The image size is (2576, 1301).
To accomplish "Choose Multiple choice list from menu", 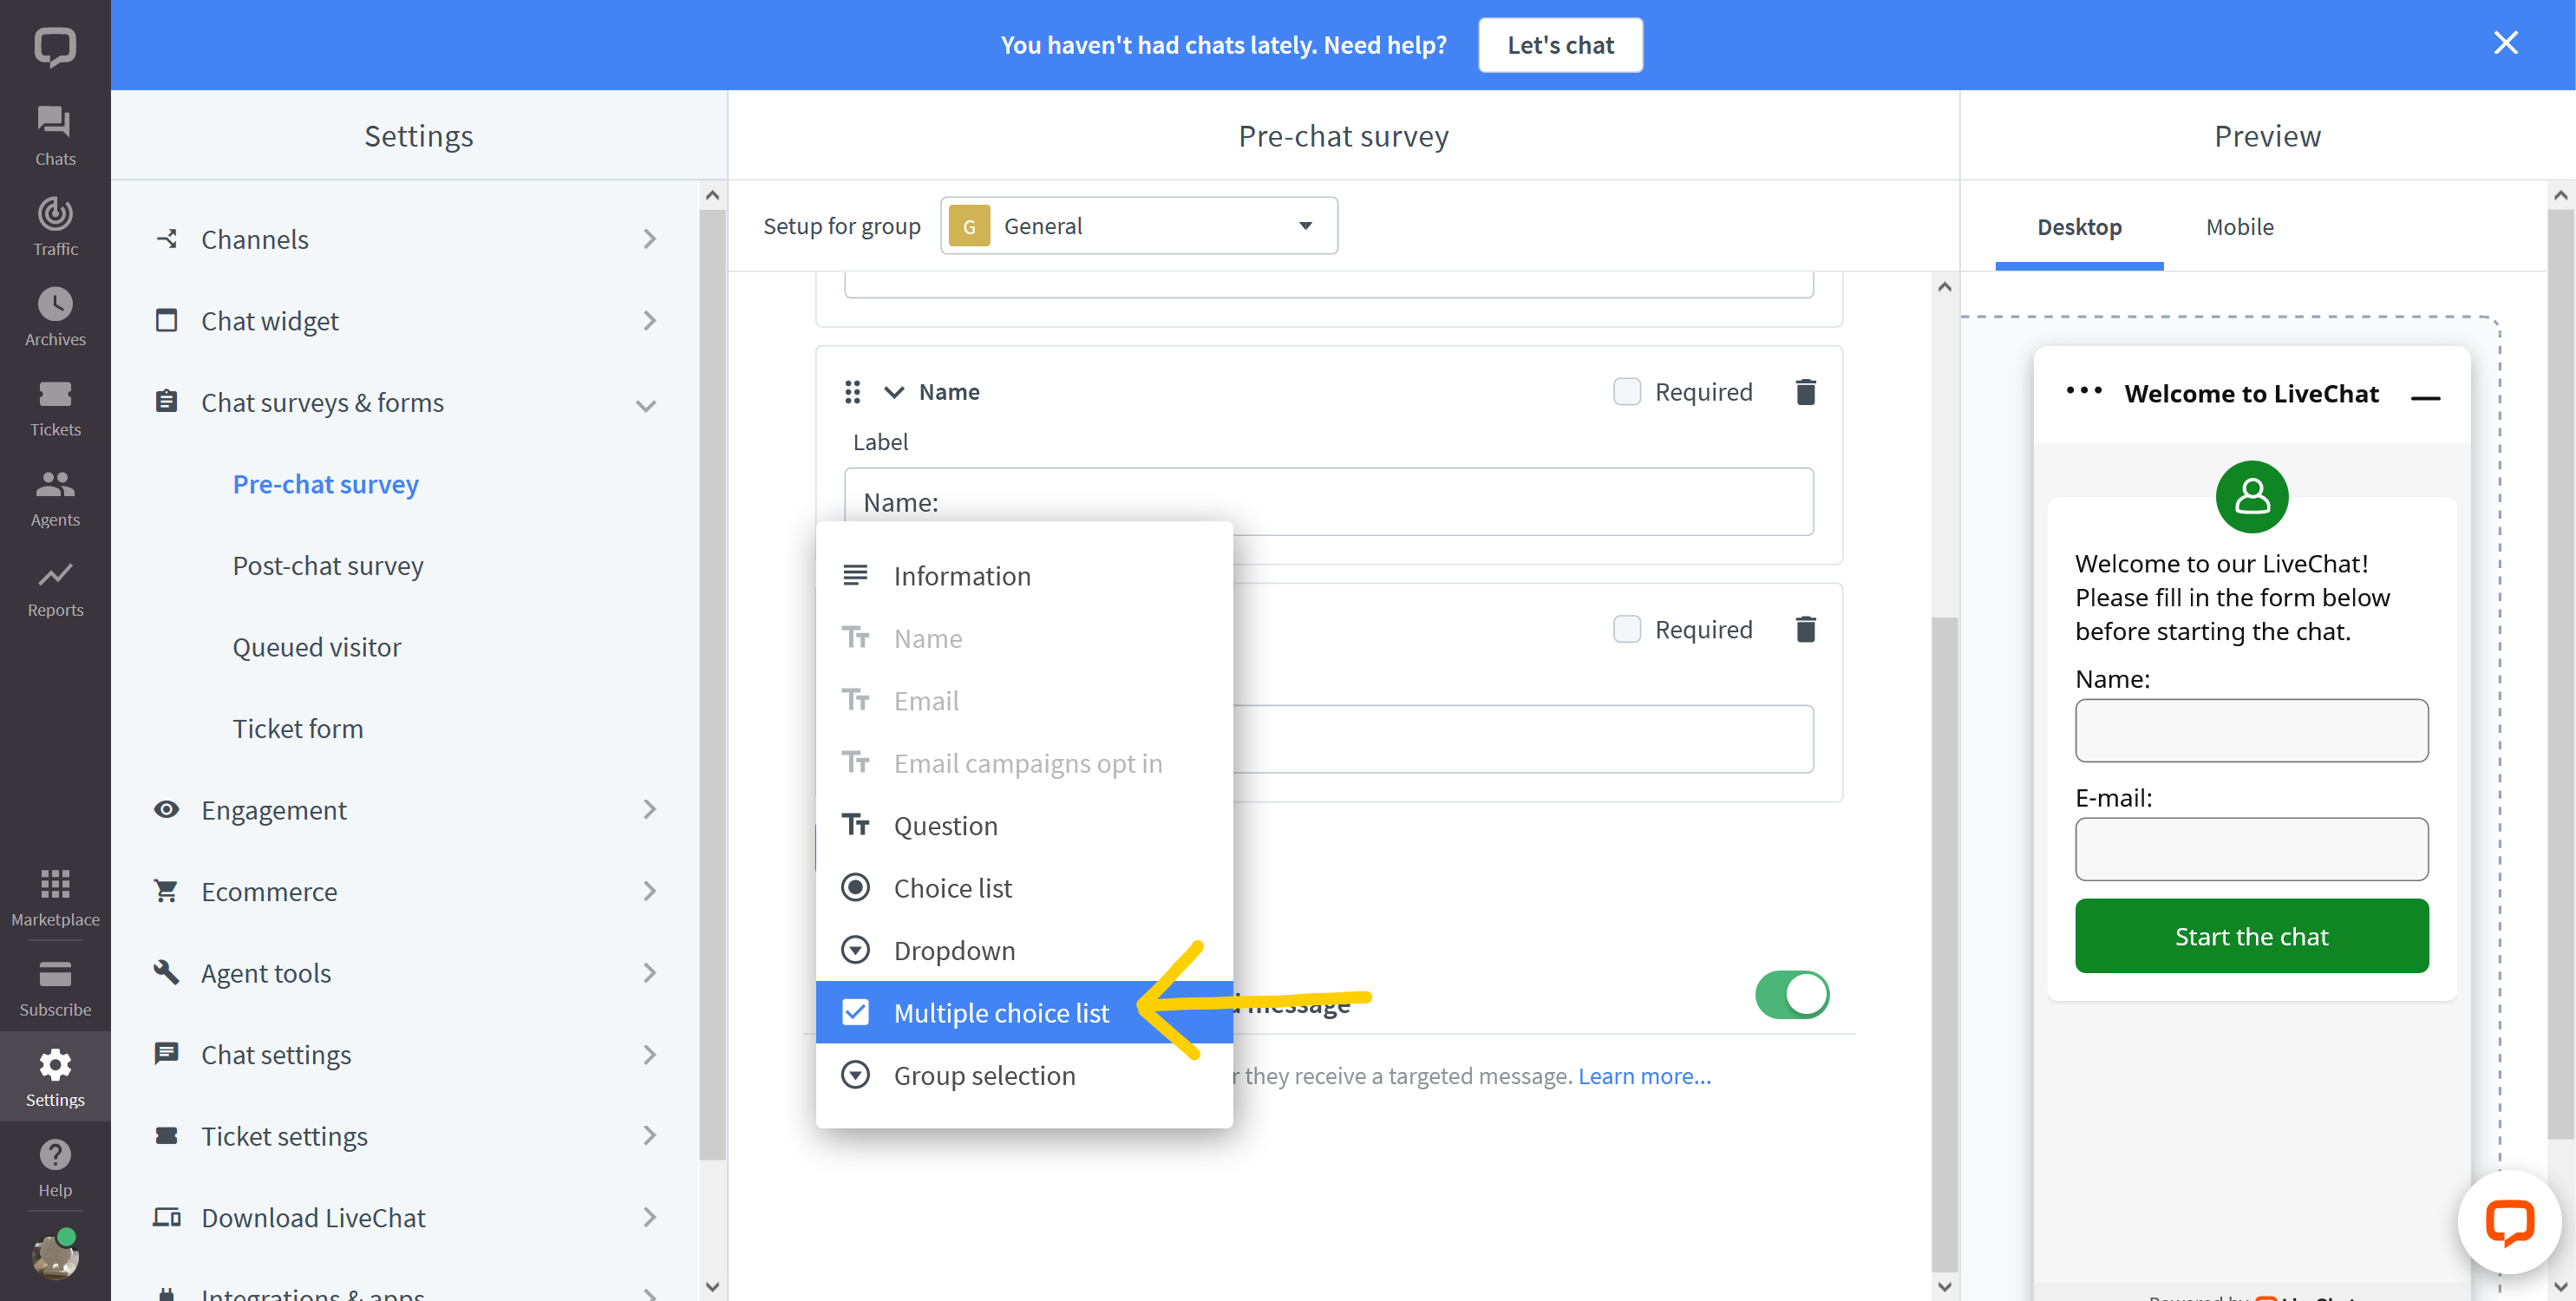I will coord(1001,1013).
